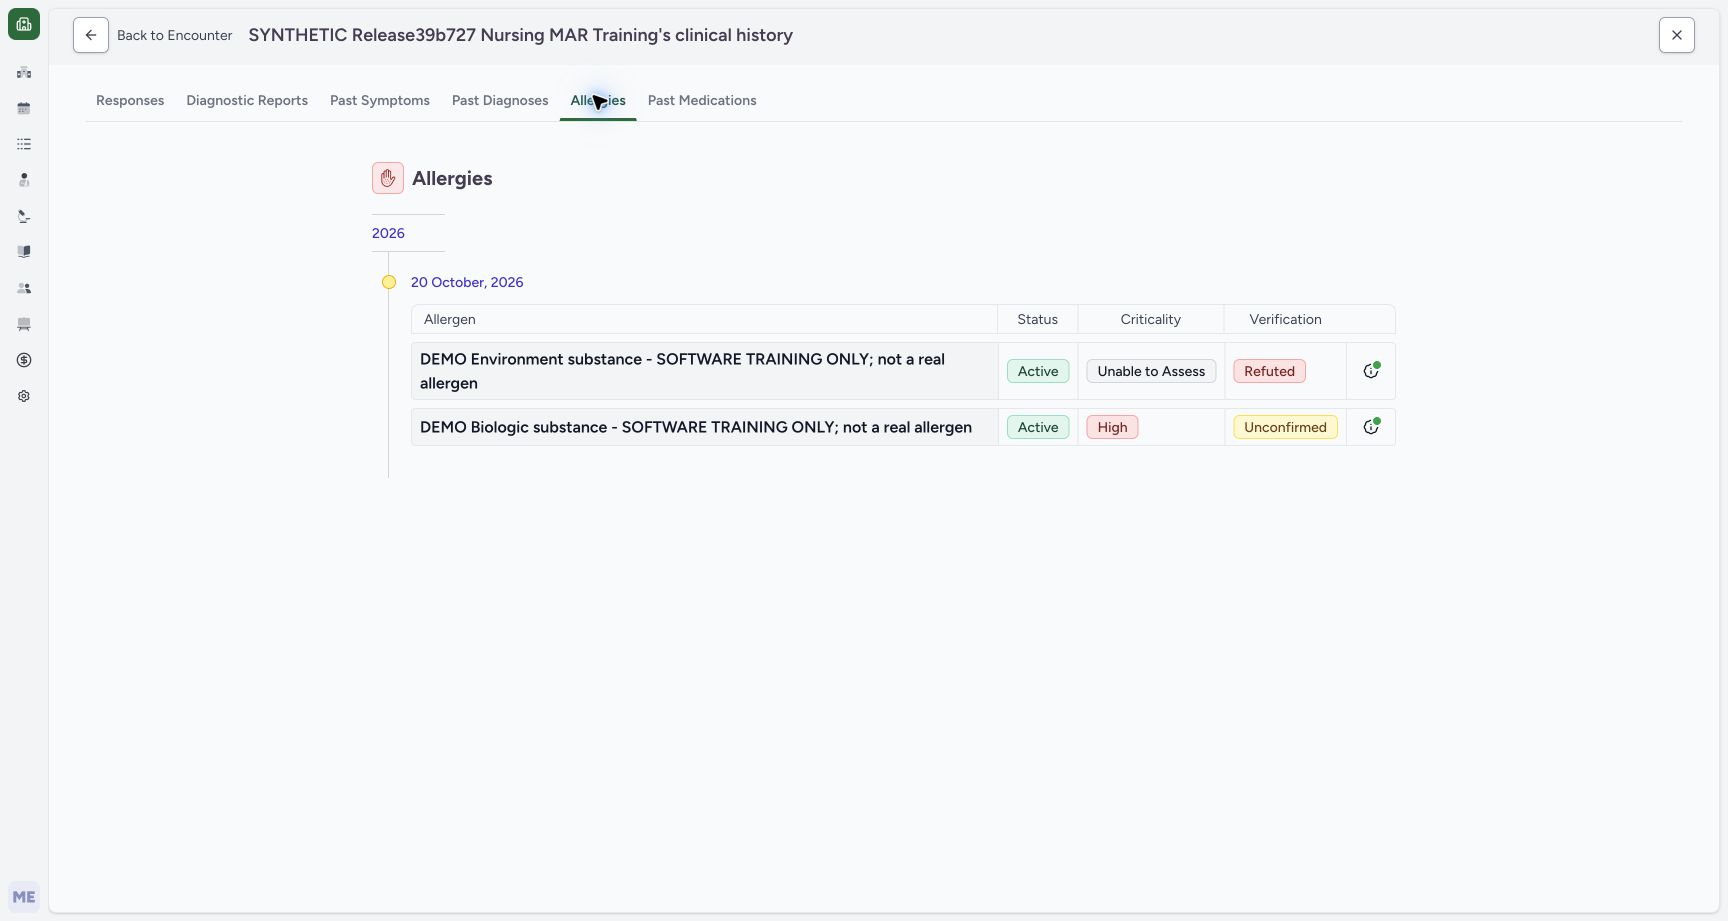Click the Verification column header

coord(1285,319)
